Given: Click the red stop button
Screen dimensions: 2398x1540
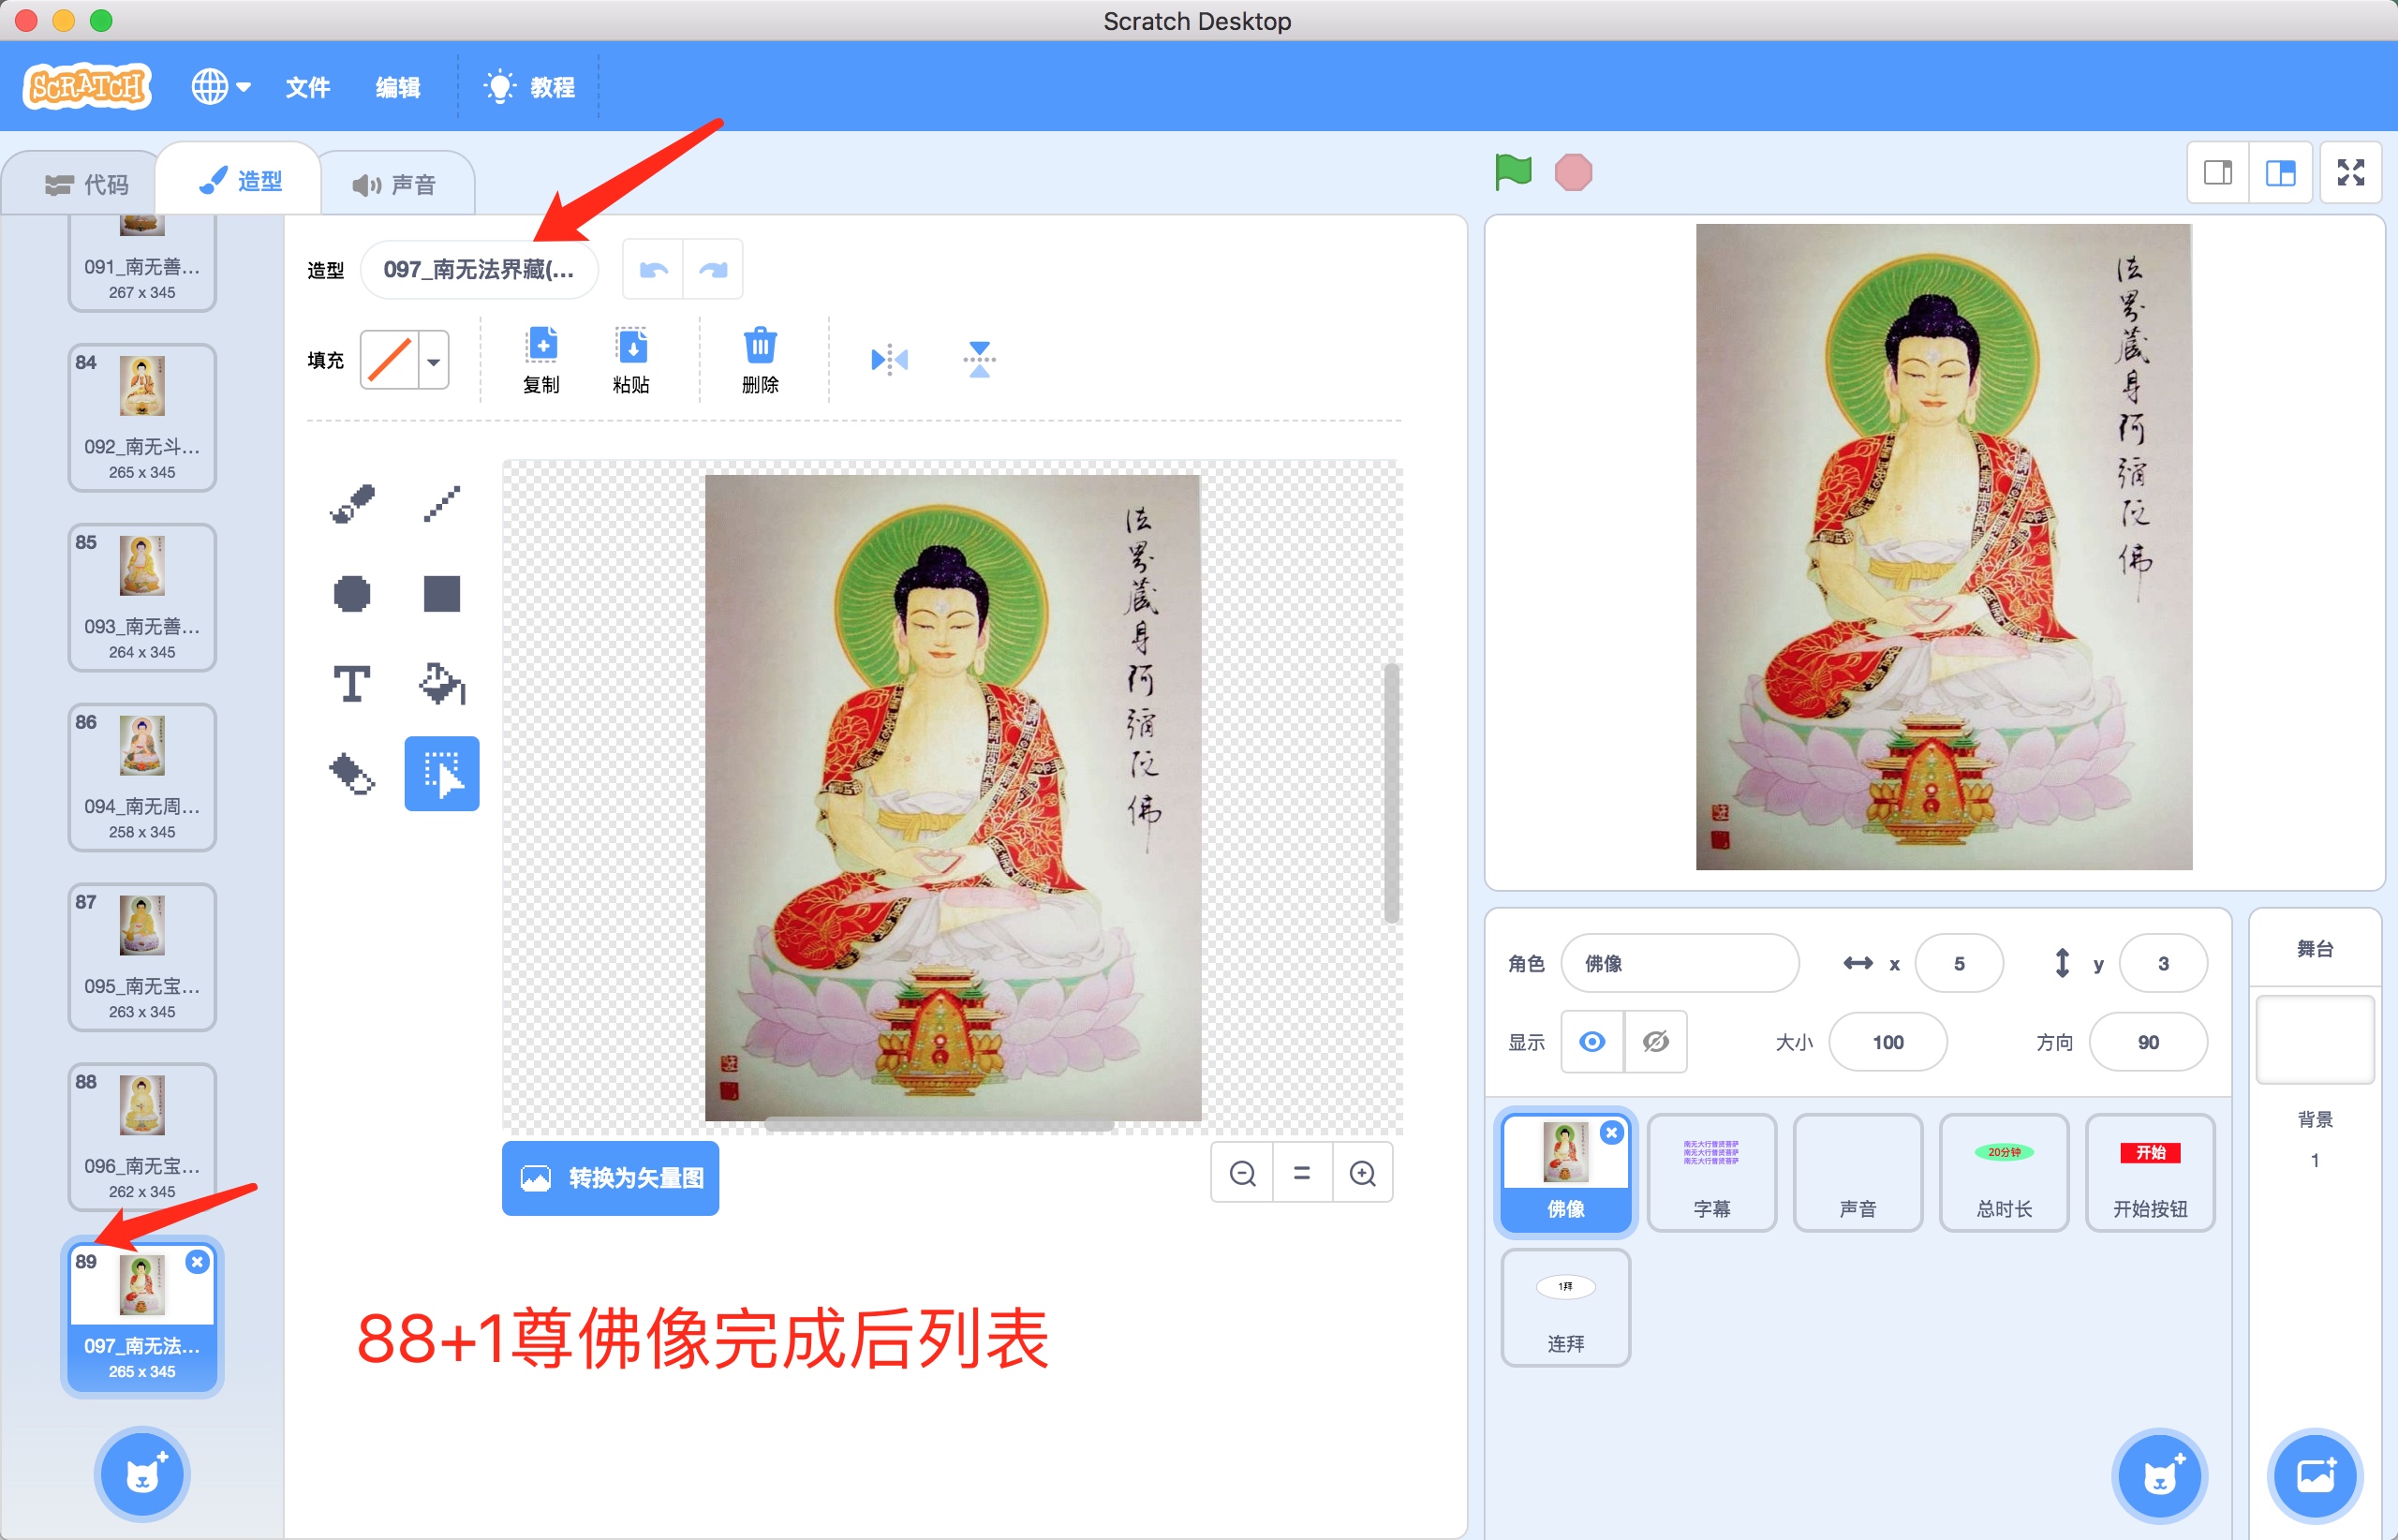Looking at the screenshot, I should 1573,172.
